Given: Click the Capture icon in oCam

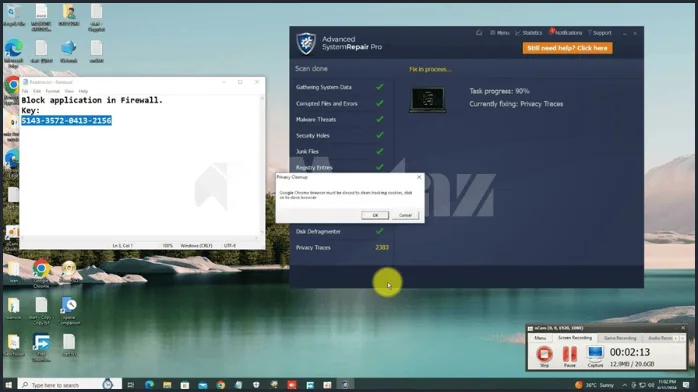Looking at the screenshot, I should [595, 356].
